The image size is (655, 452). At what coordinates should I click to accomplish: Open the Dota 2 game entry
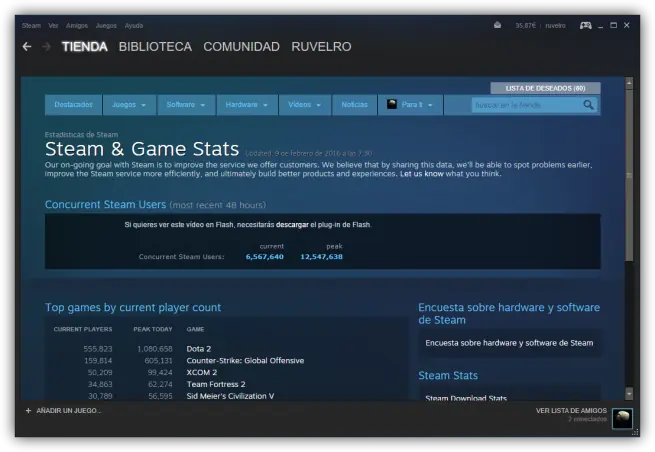[198, 349]
